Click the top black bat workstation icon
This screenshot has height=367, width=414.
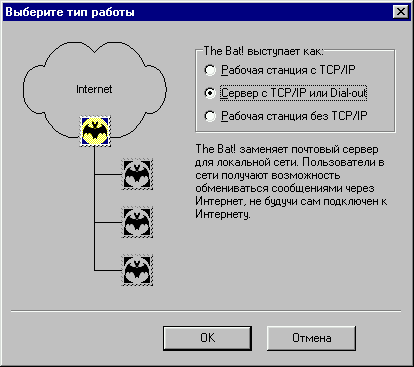(137, 174)
